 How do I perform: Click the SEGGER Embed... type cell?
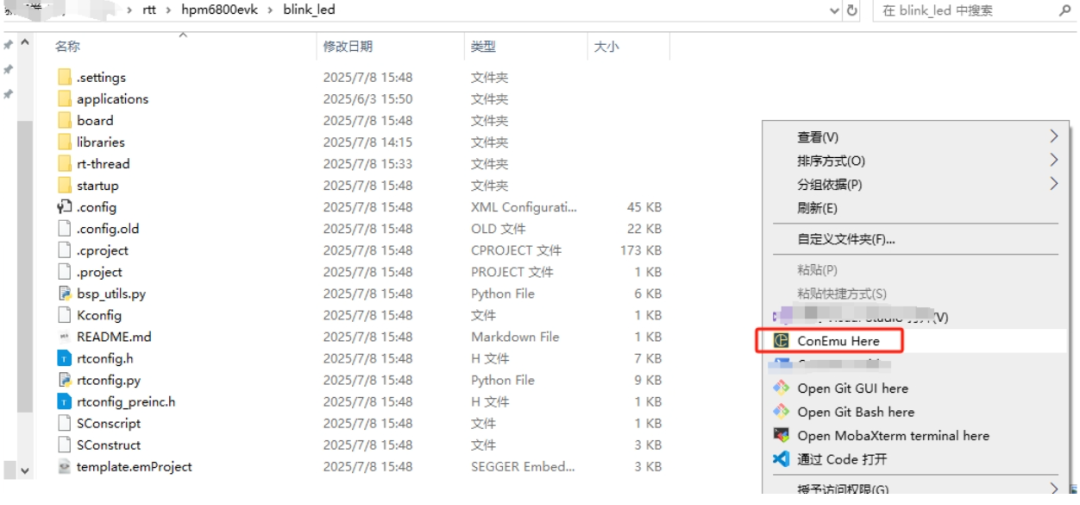[x=523, y=466]
